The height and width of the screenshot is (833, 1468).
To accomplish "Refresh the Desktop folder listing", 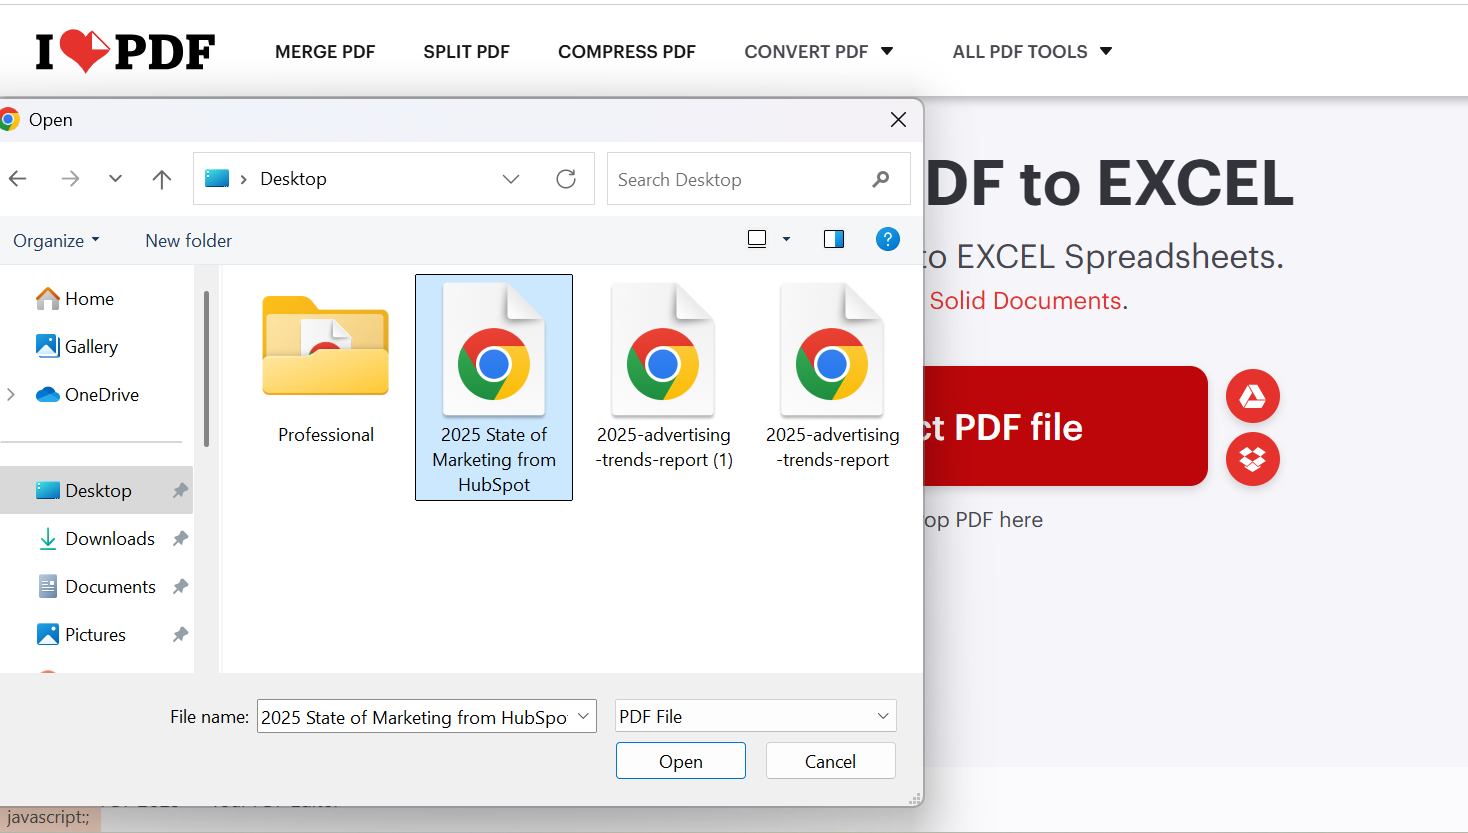I will point(566,178).
